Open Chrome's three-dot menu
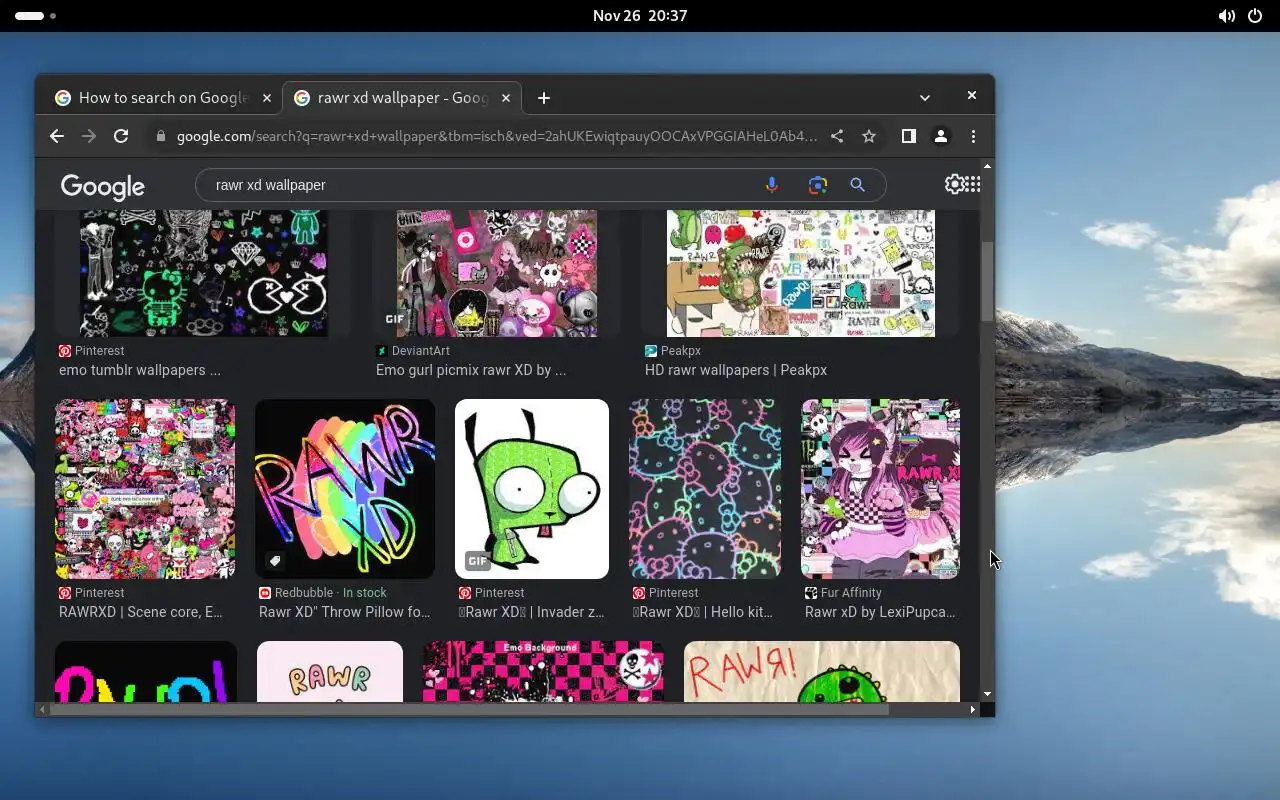The image size is (1280, 800). [x=973, y=136]
